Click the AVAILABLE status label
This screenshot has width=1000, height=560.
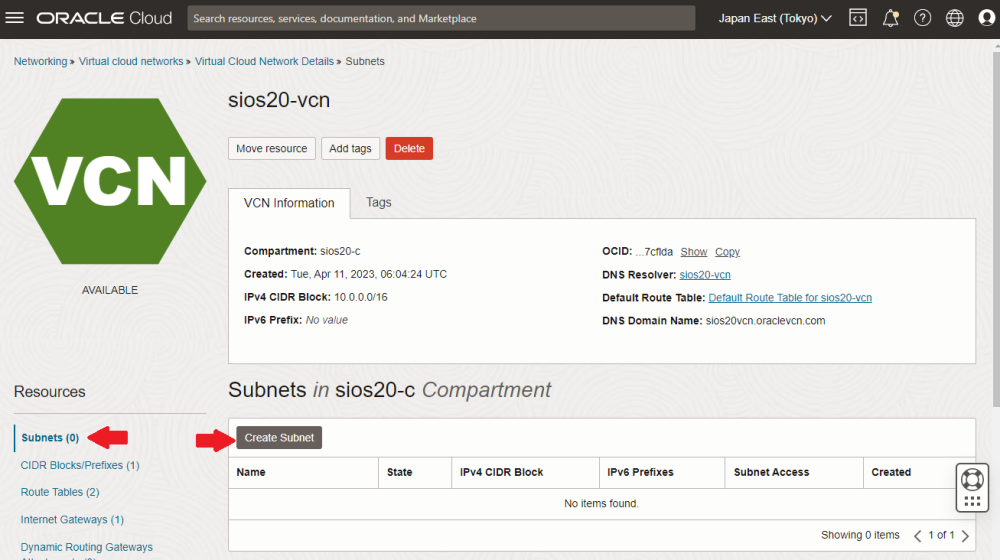click(x=110, y=290)
